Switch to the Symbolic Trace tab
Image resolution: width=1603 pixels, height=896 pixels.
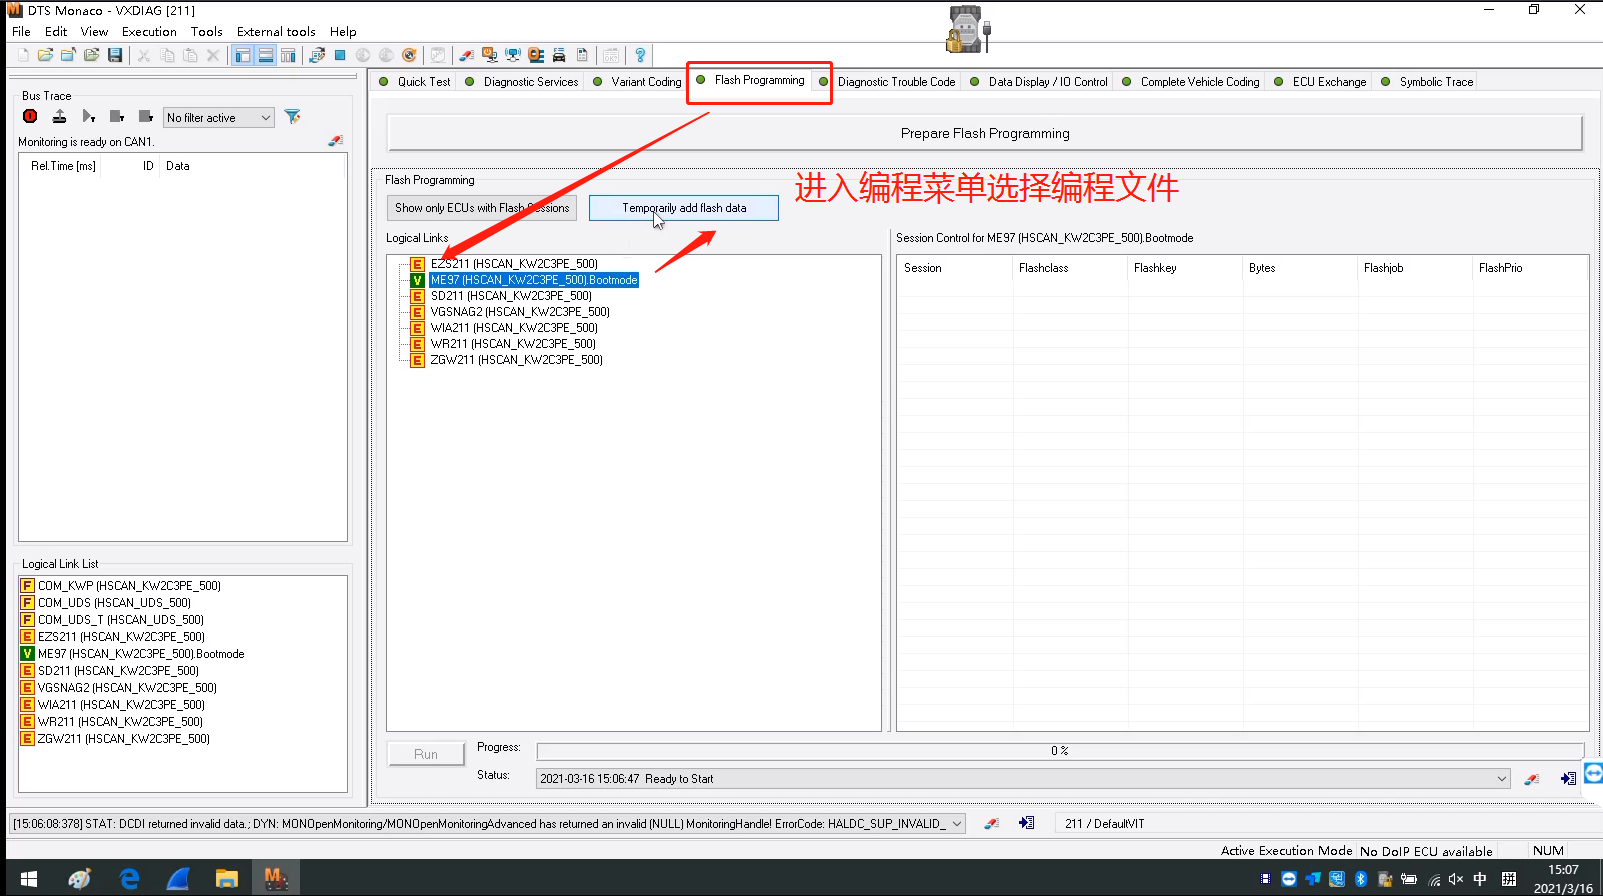1427,82
